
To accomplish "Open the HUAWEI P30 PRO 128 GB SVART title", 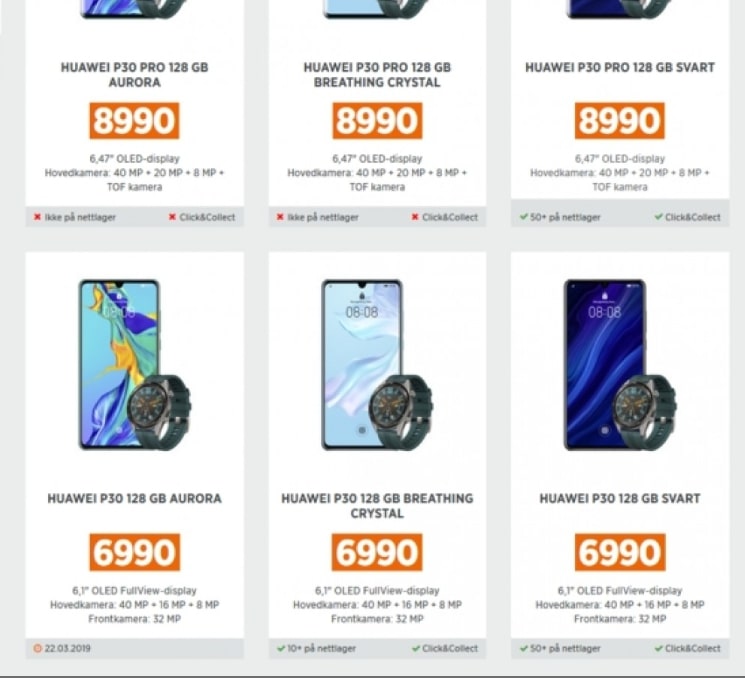I will (620, 67).
